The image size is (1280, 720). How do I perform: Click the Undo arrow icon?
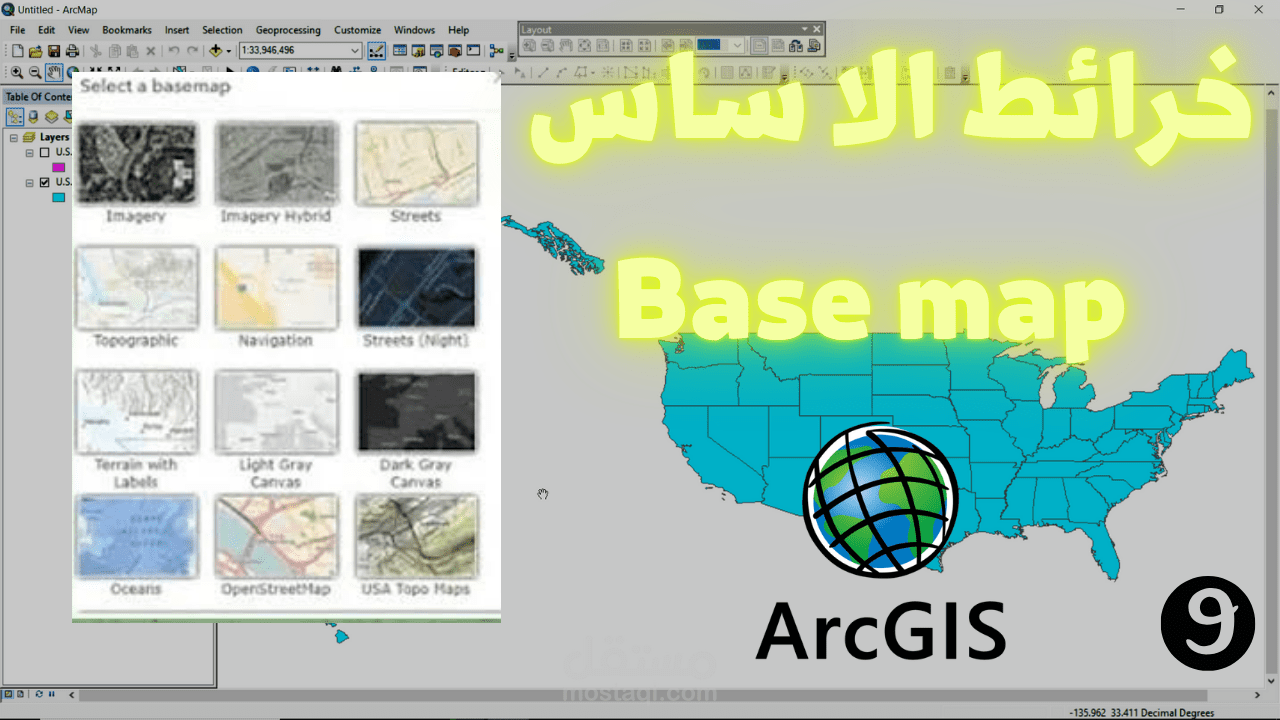tap(174, 51)
